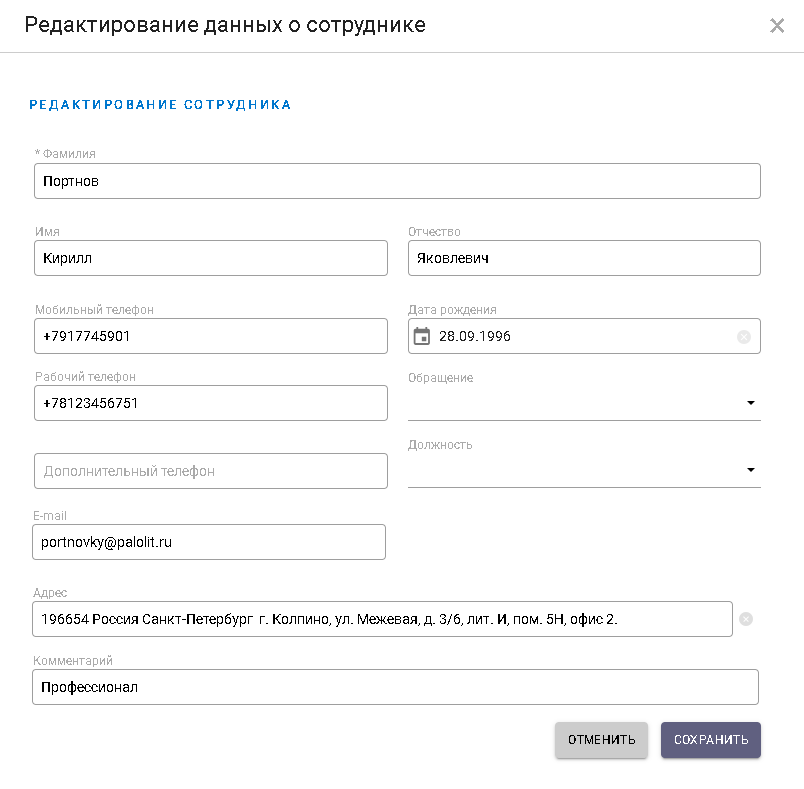The image size is (804, 789).
Task: Expand the Обращение dropdown
Action: point(584,403)
